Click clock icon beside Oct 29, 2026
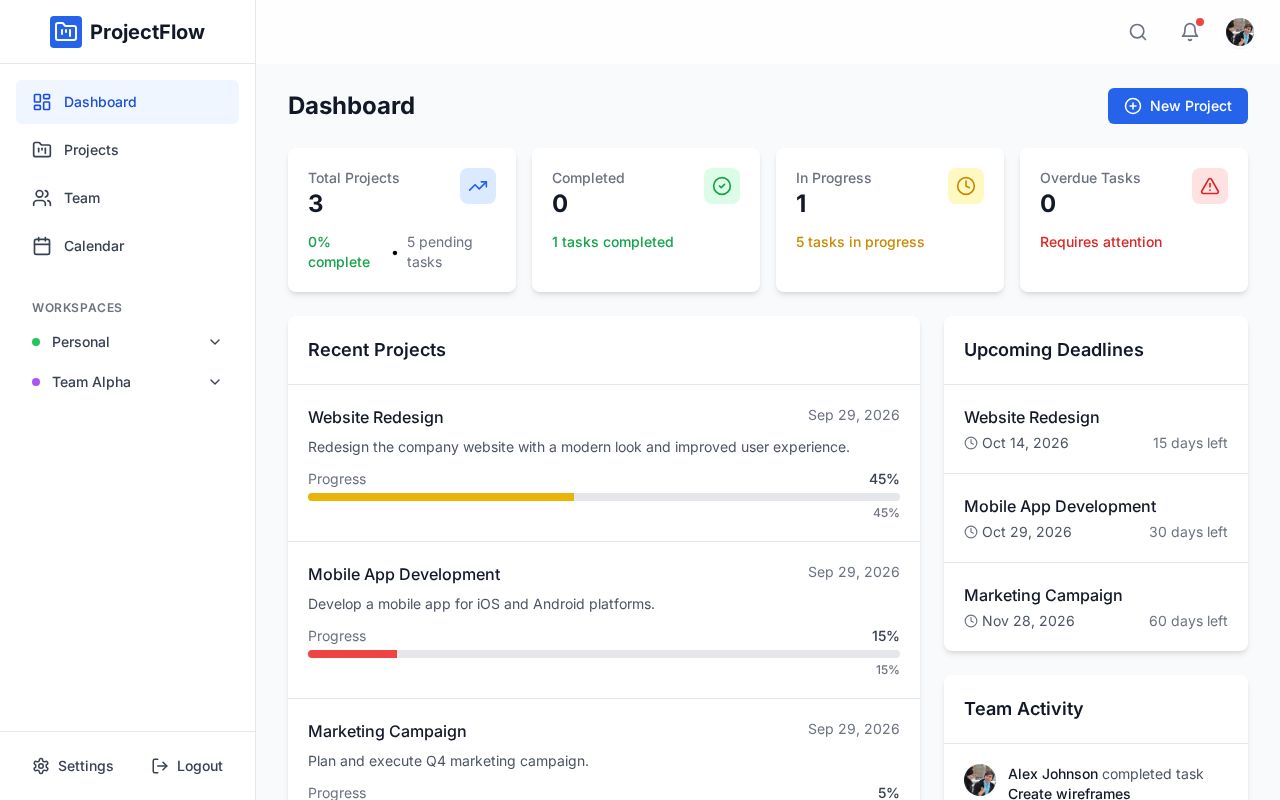 pyautogui.click(x=971, y=532)
